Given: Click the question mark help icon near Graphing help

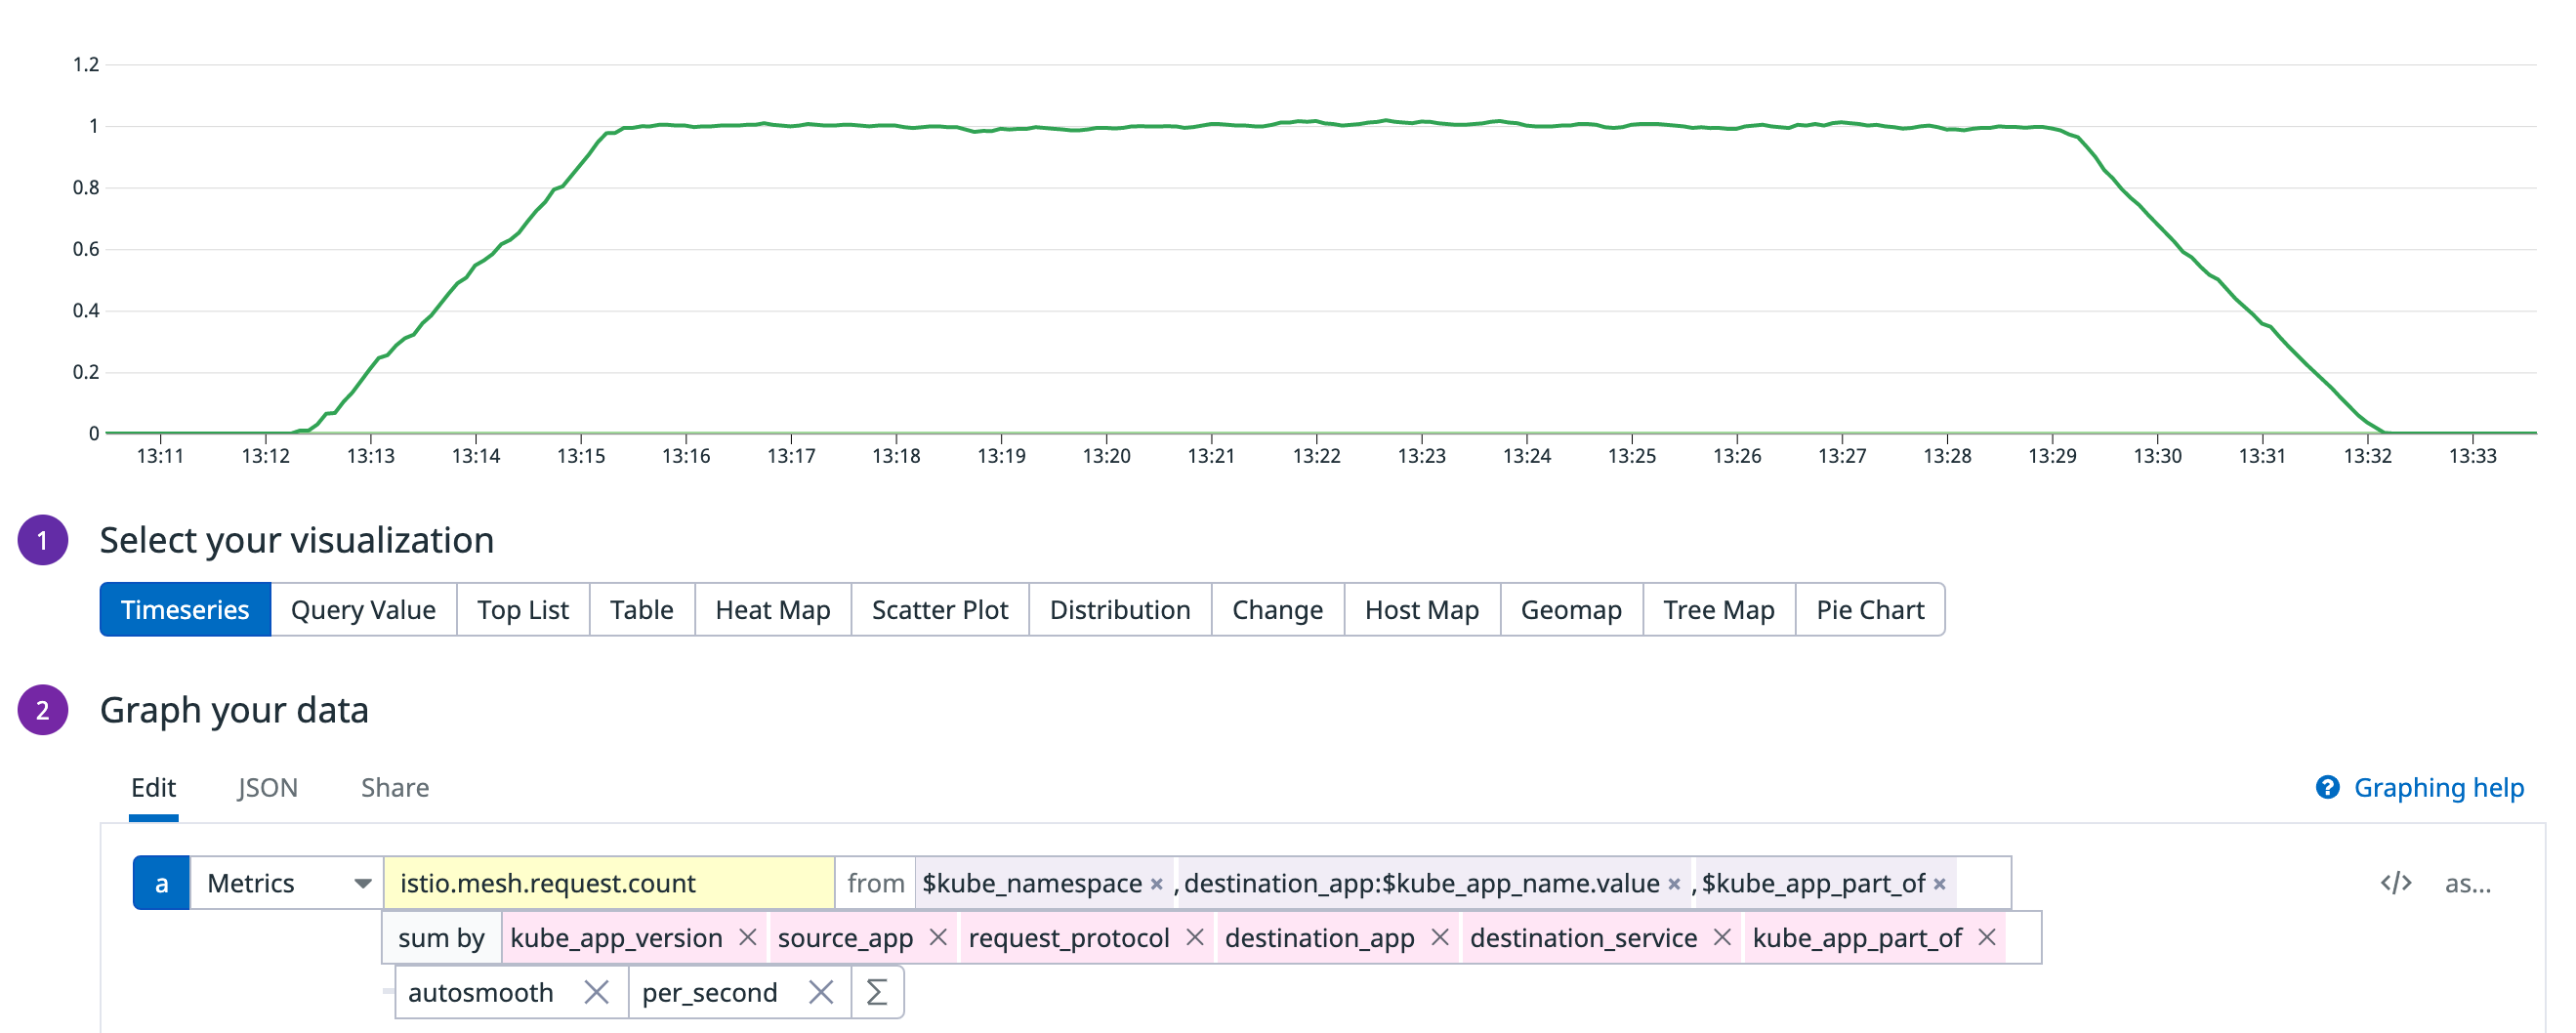Looking at the screenshot, I should [2328, 788].
